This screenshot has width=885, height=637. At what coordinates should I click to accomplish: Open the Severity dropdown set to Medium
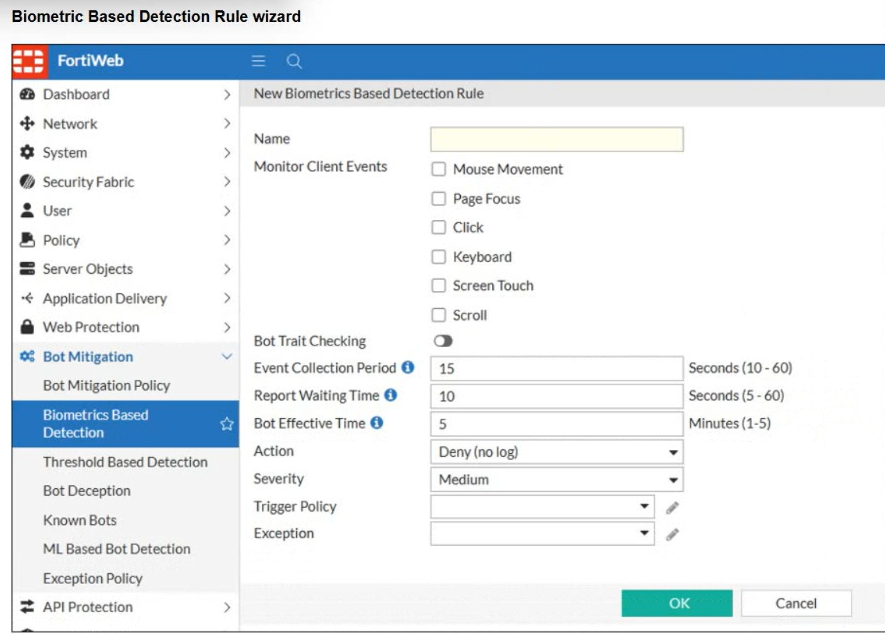click(x=557, y=480)
